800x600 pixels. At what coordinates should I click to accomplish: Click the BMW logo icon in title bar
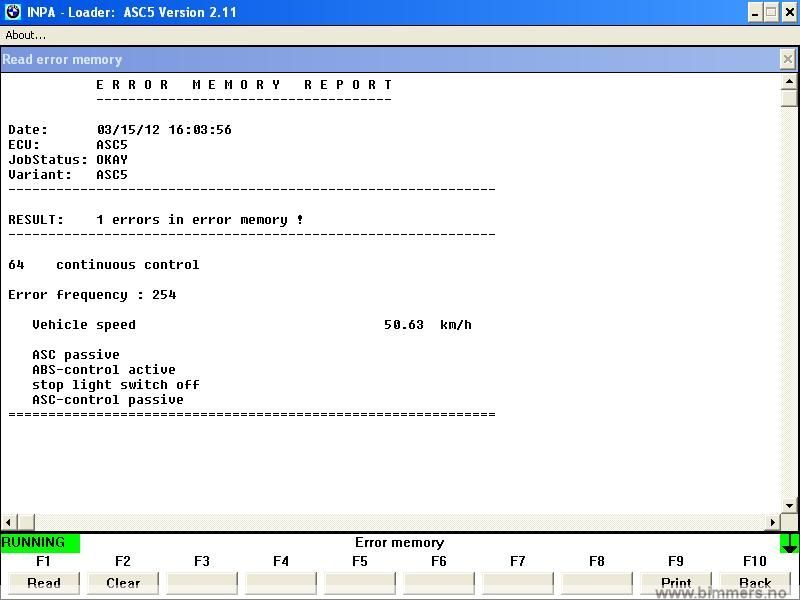click(x=13, y=12)
